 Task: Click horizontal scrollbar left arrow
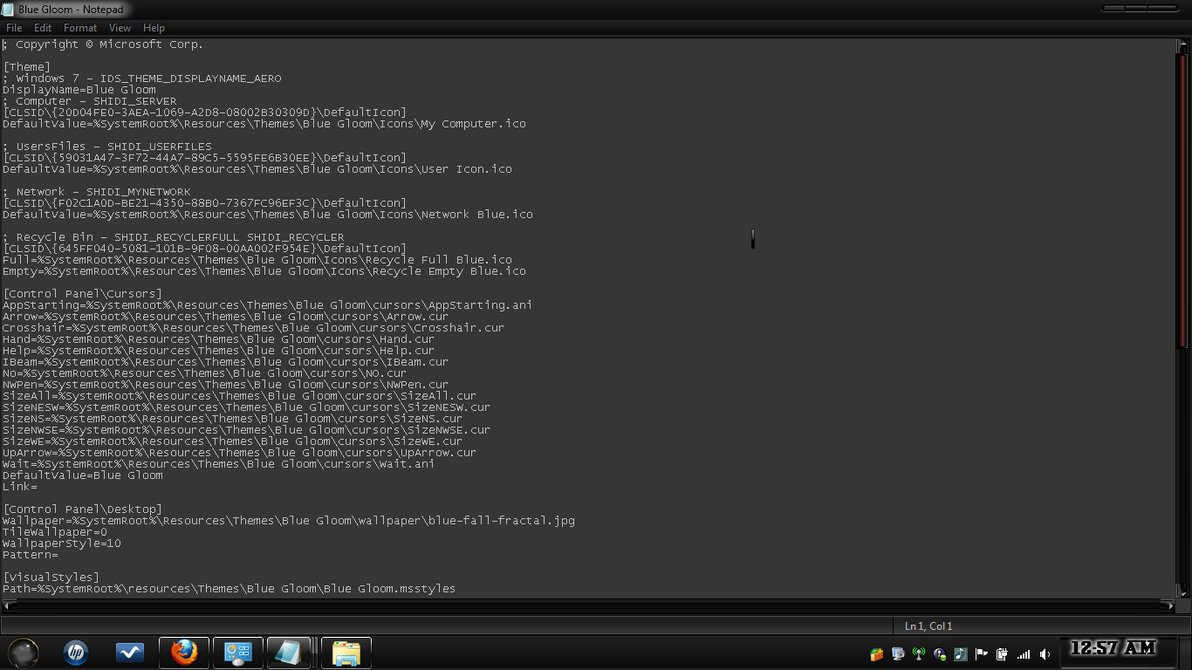(8, 605)
